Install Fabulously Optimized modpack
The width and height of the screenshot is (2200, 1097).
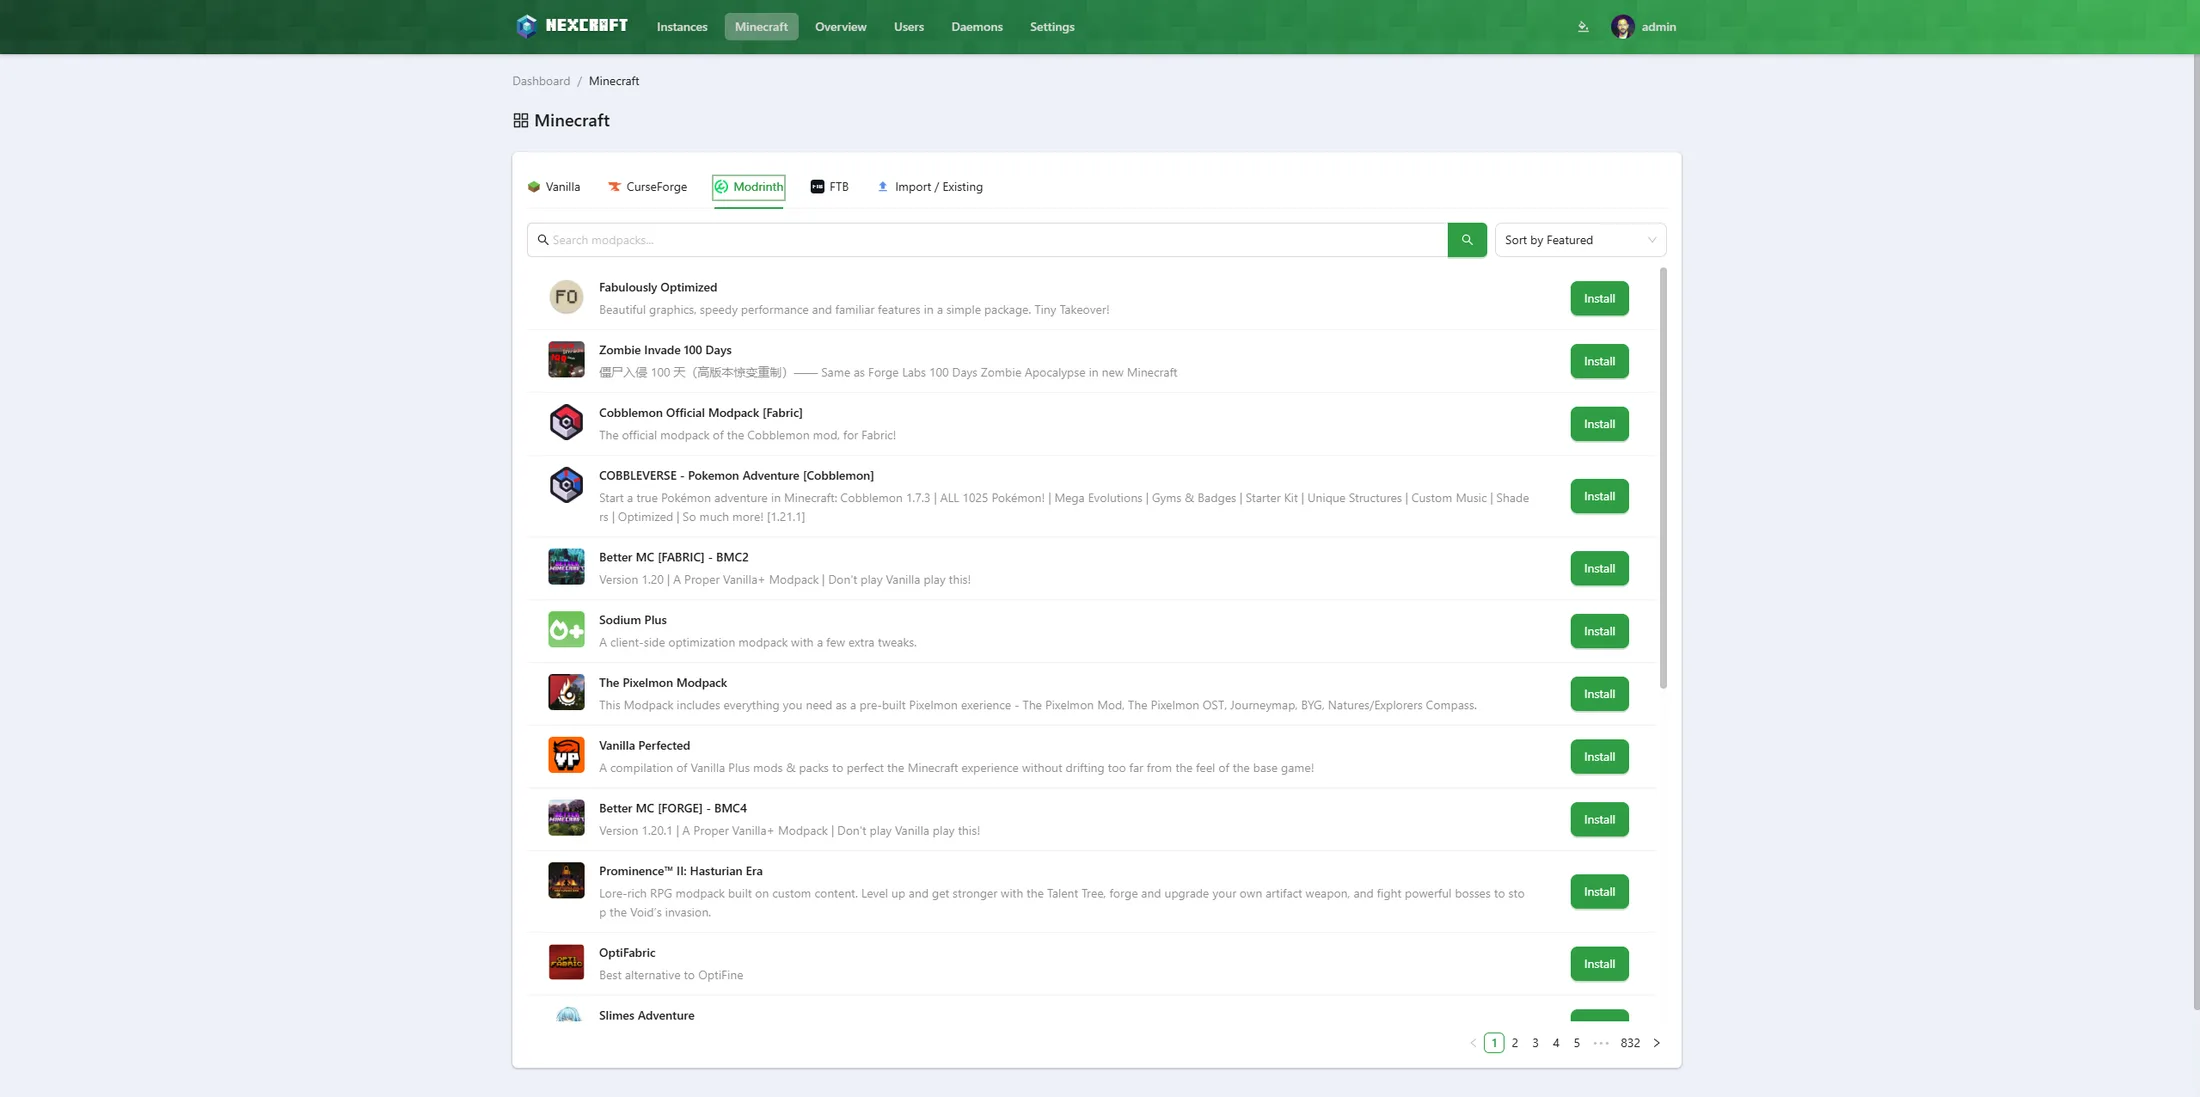pos(1599,298)
